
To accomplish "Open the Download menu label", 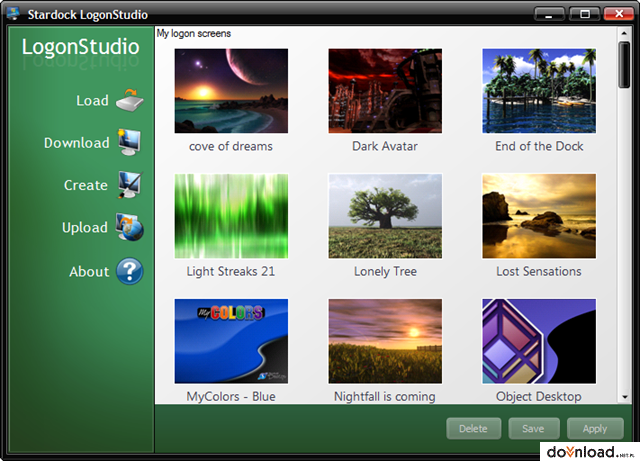I will coord(77,143).
